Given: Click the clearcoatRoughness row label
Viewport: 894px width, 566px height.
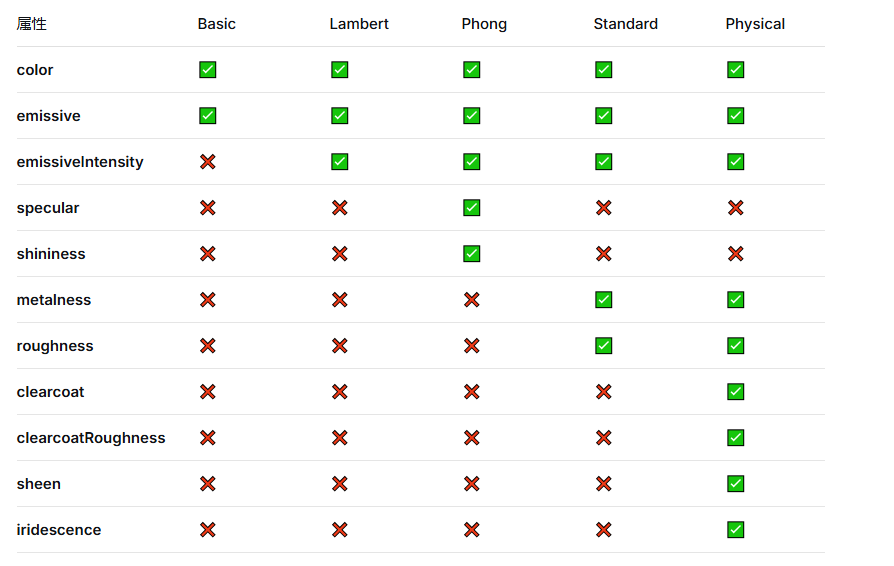Looking at the screenshot, I should [91, 438].
